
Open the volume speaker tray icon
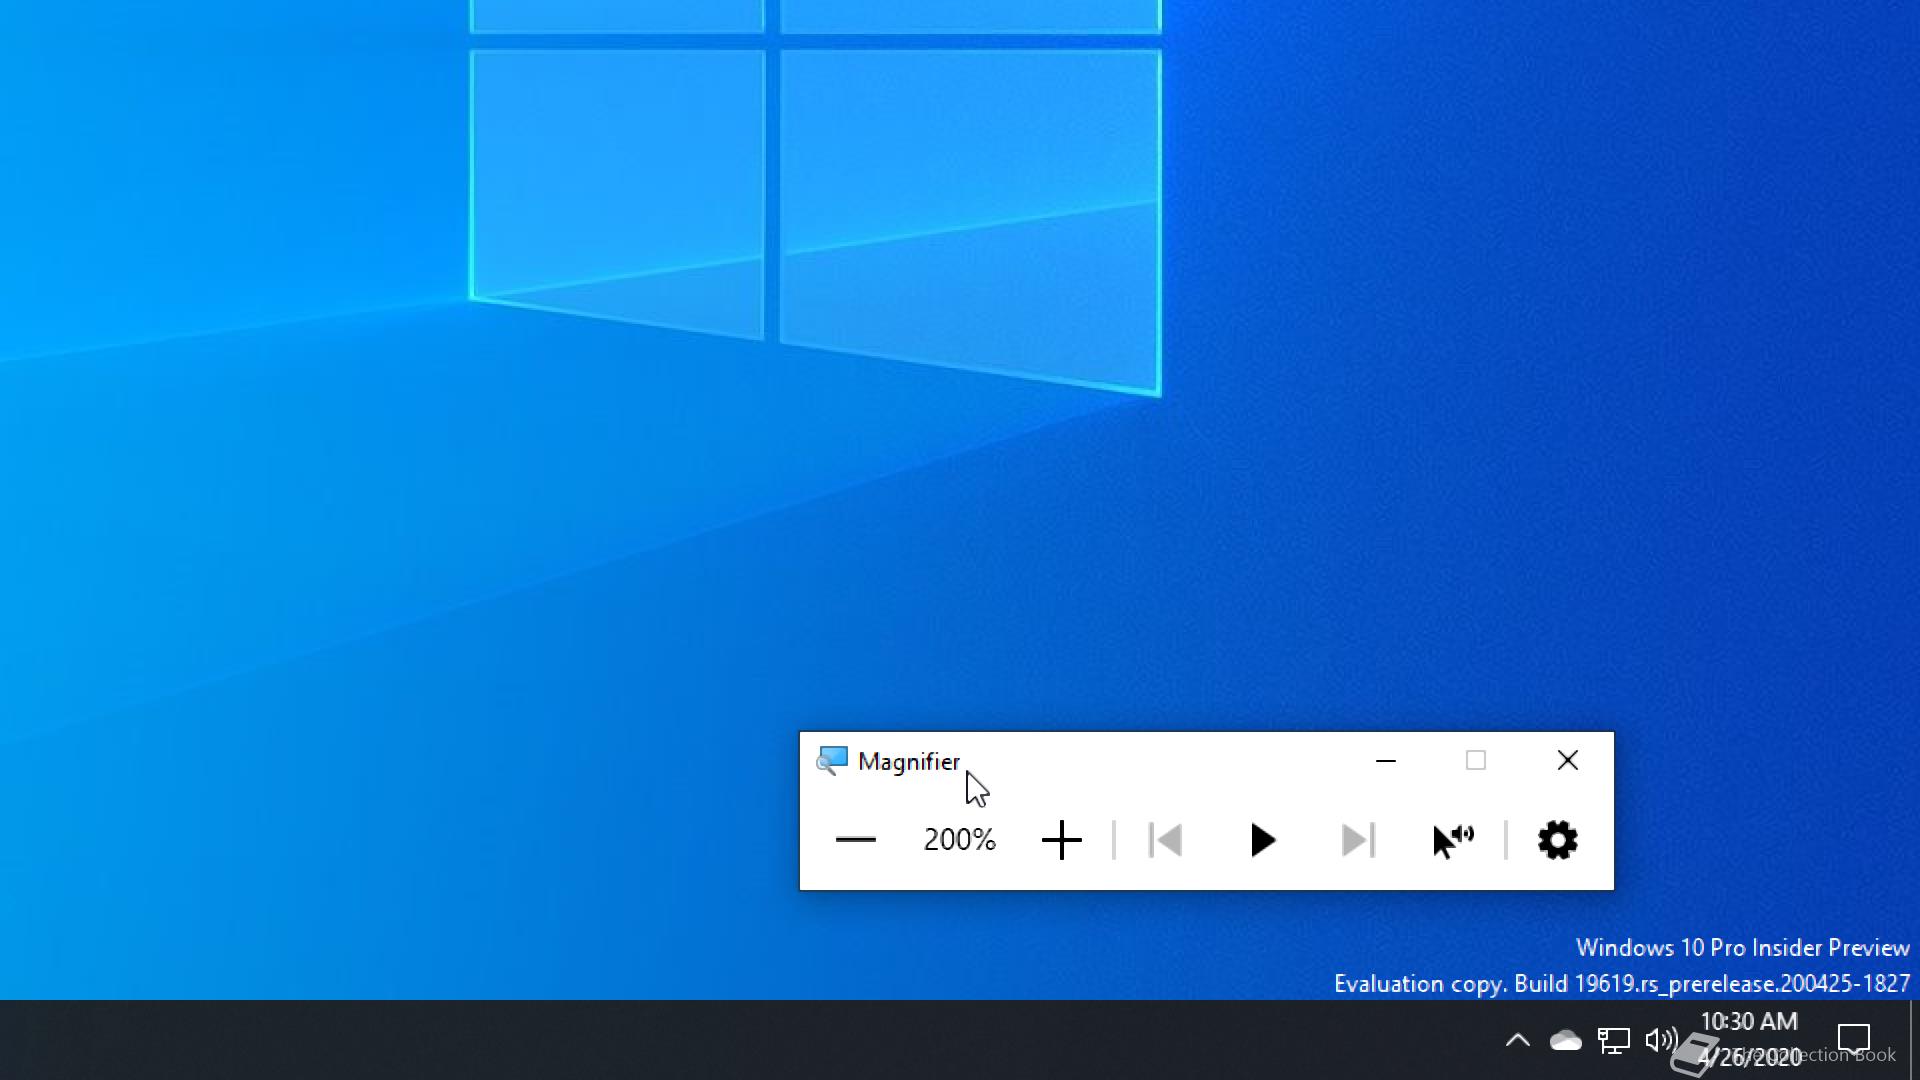click(x=1661, y=1040)
